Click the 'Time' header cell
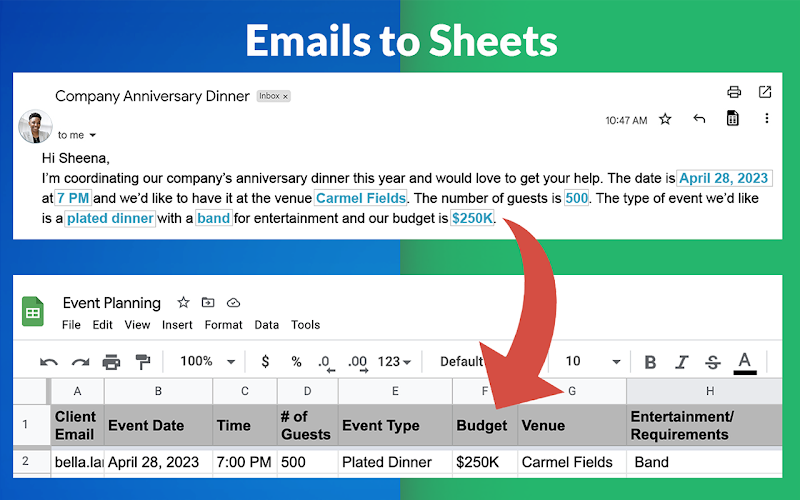The image size is (800, 500). click(x=245, y=425)
